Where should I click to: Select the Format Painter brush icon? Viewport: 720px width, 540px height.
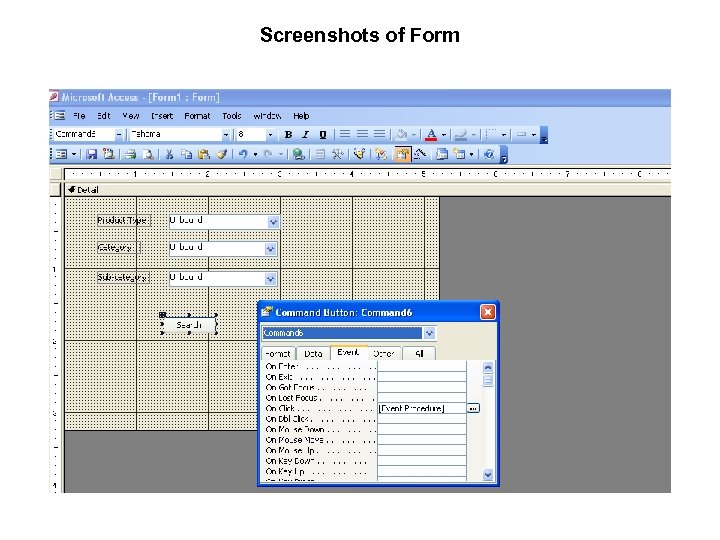click(221, 154)
